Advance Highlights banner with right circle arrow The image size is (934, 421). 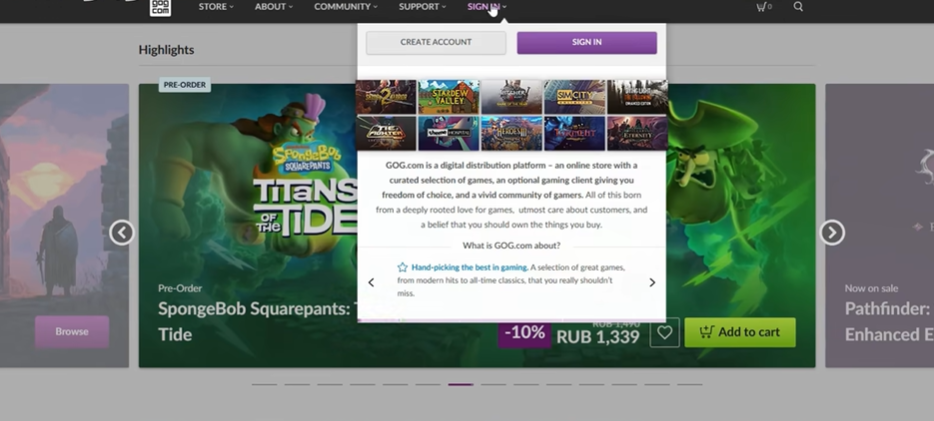(x=832, y=232)
